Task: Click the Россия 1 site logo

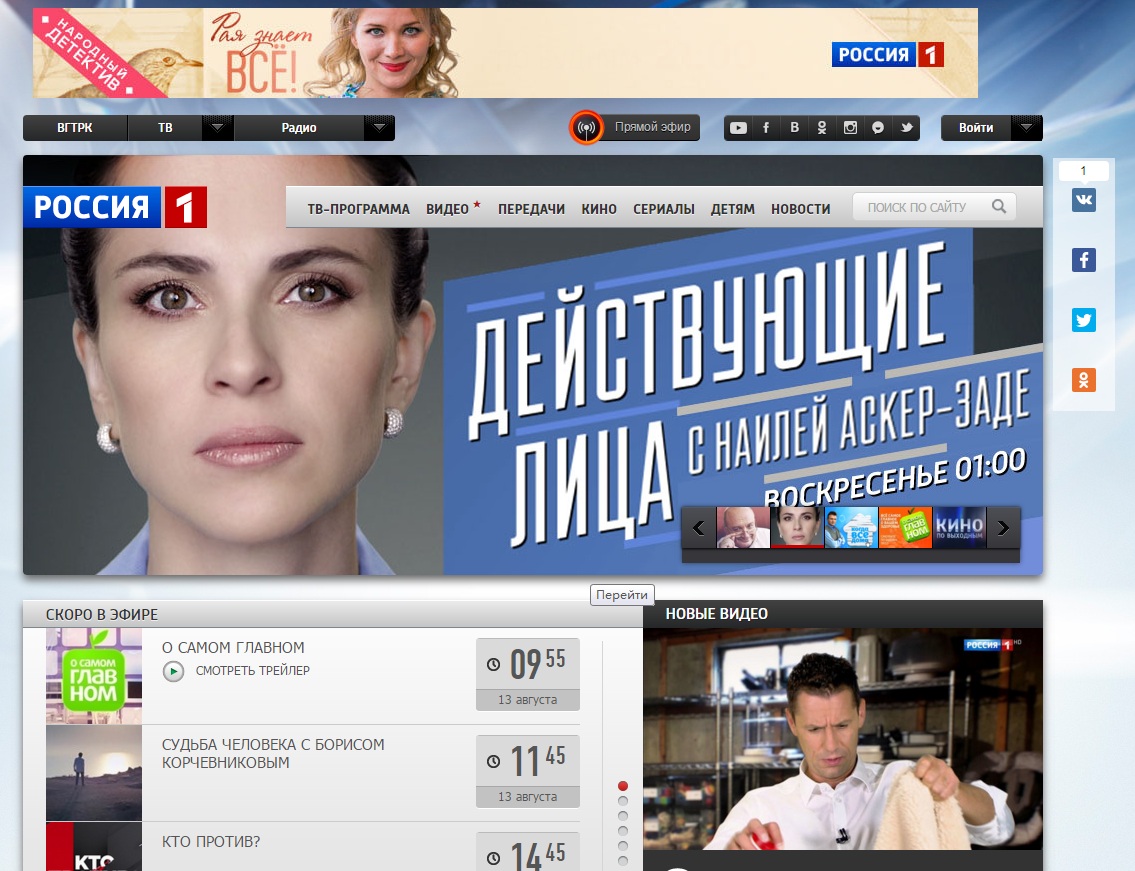Action: click(x=115, y=207)
